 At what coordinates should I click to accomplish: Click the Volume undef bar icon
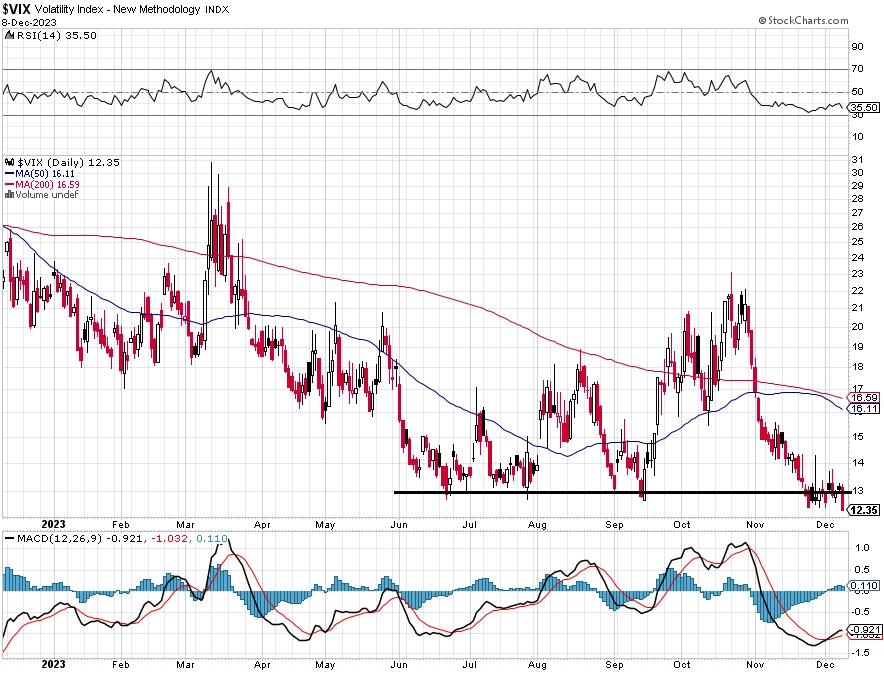[x=9, y=194]
